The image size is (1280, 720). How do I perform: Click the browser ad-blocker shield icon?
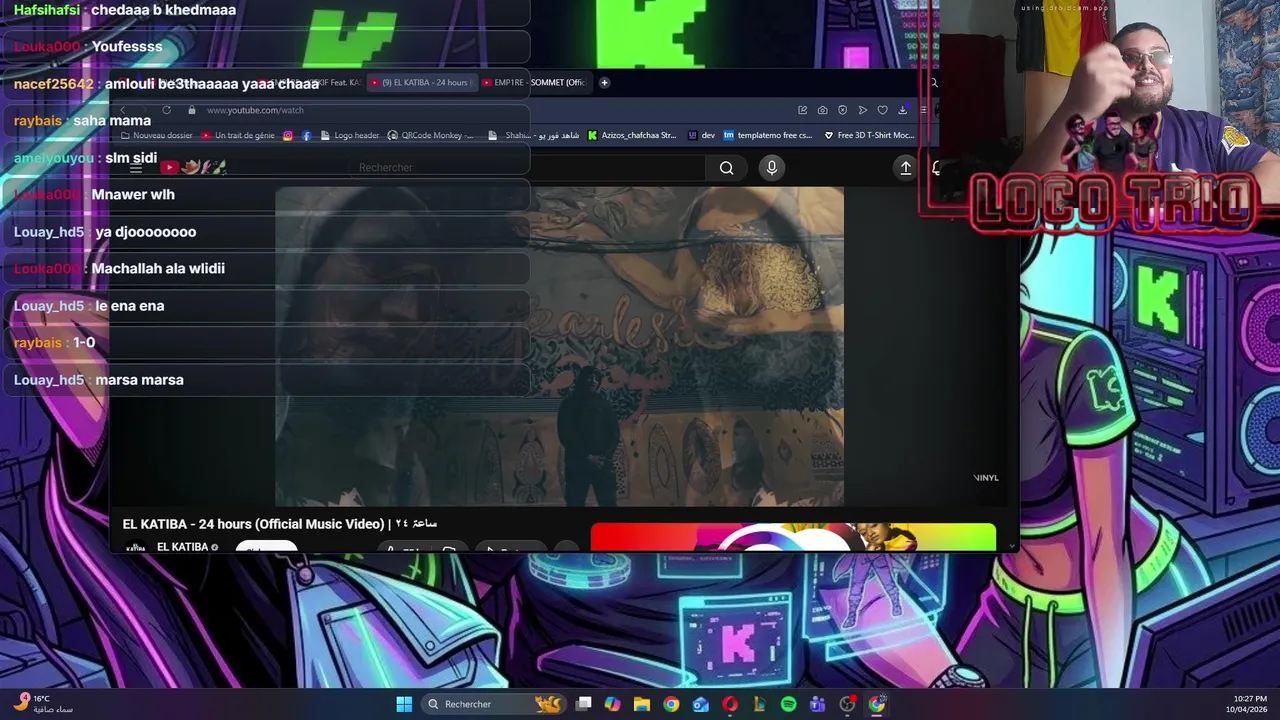pos(842,110)
